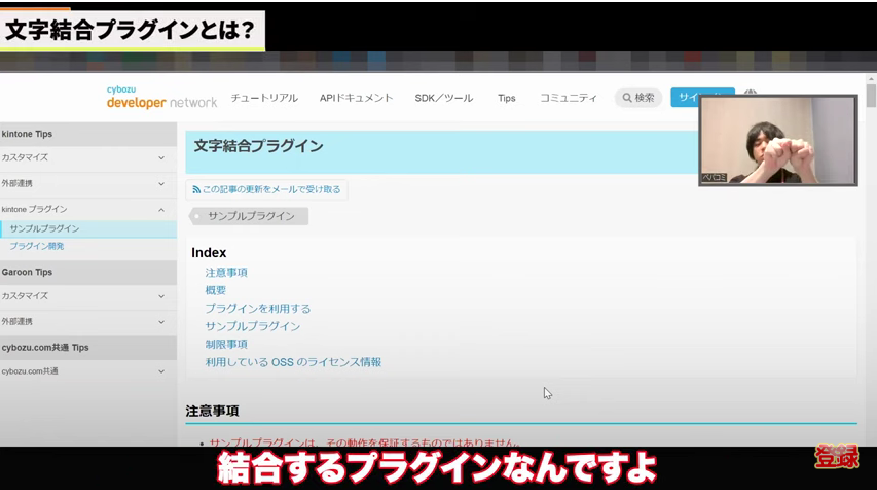Open the Tips menu
Screen dimensions: 877x490
(x=507, y=98)
